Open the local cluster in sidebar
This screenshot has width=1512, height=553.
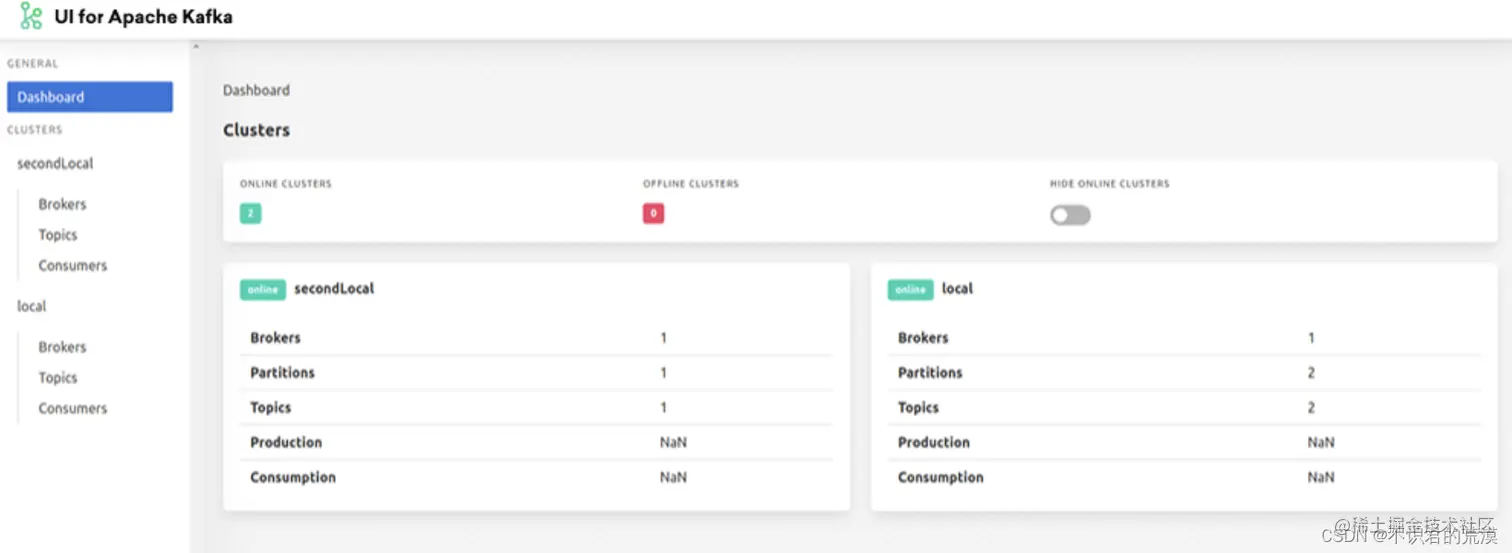coord(32,306)
